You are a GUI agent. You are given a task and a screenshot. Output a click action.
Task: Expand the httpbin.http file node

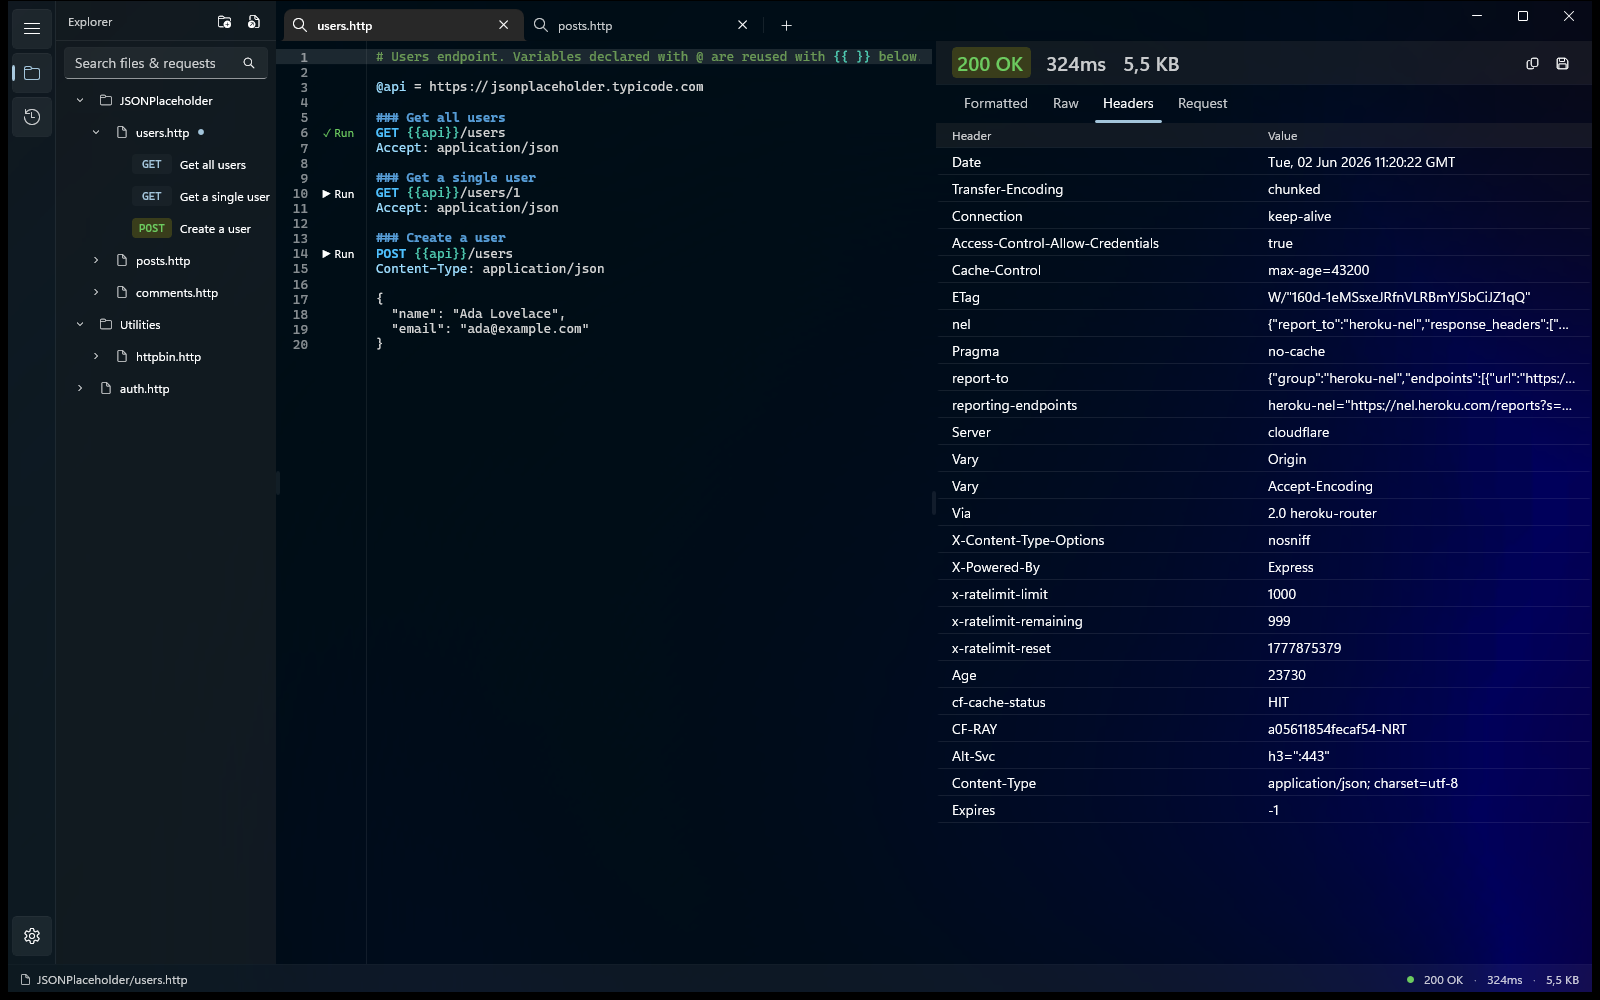coord(96,356)
